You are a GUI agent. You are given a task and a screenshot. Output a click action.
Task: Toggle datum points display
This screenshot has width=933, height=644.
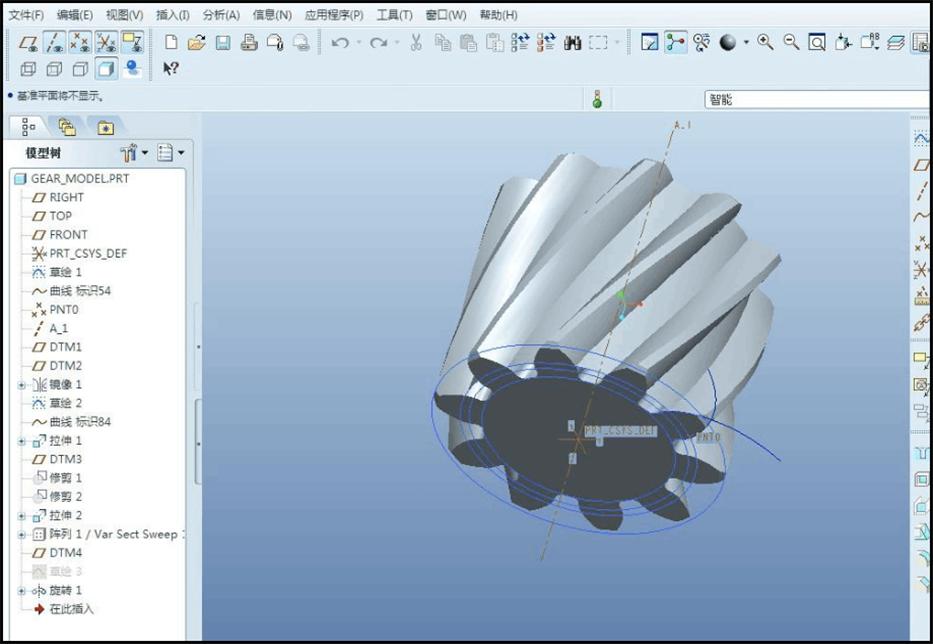81,42
